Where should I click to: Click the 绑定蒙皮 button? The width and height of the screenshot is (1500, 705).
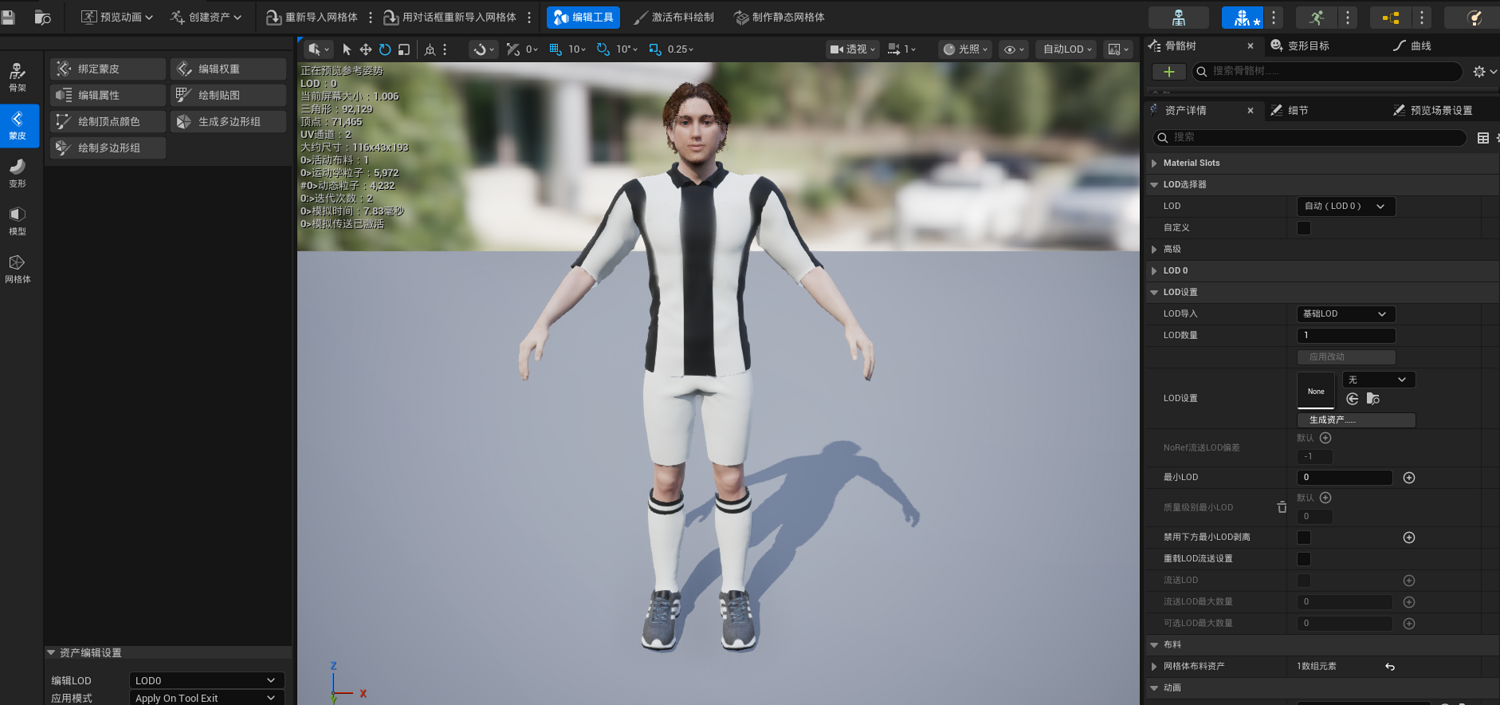[108, 69]
